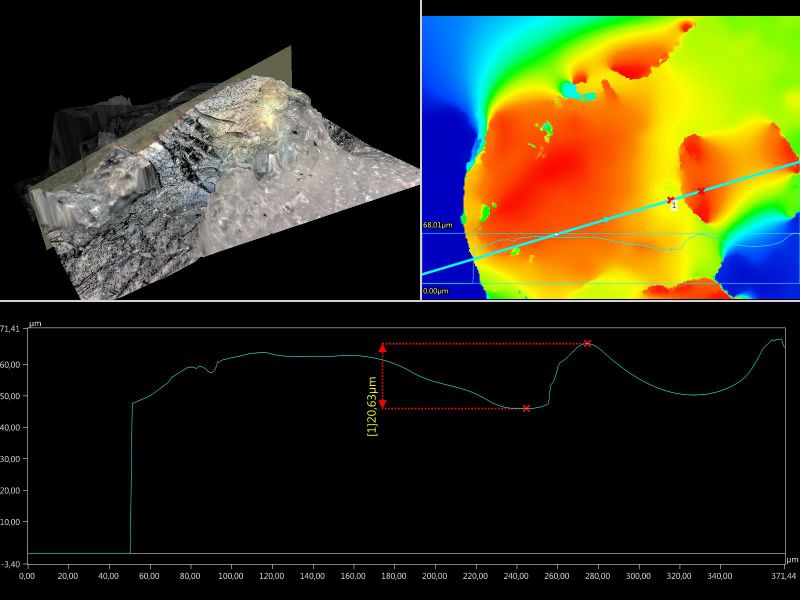800x600 pixels.
Task: Click the 371,44 end value on the horizontal axis
Action: point(784,576)
